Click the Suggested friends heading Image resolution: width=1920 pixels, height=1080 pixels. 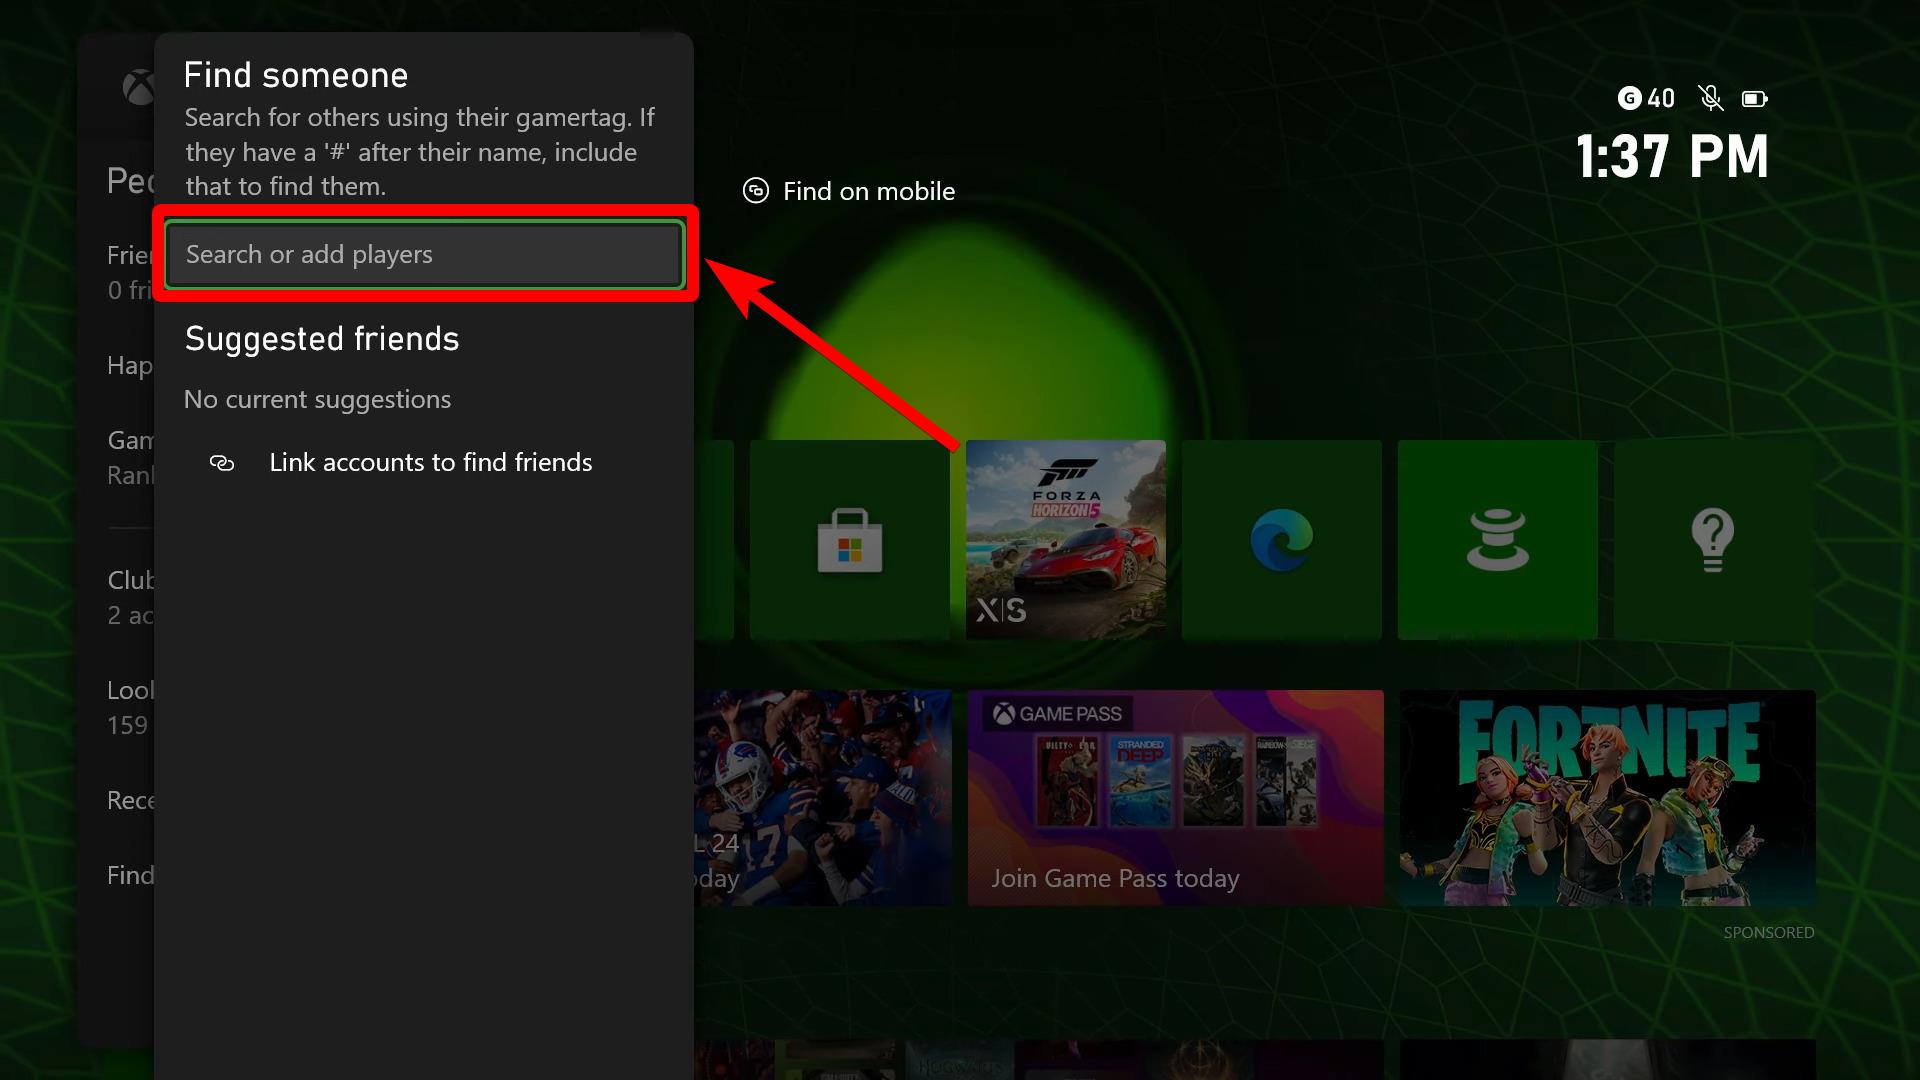tap(322, 339)
